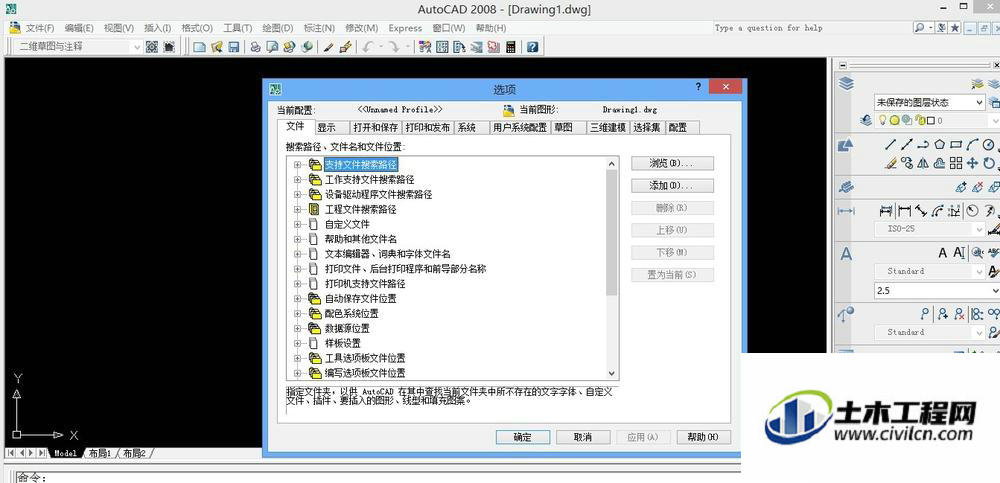1000x483 pixels.
Task: Select the Mirror modify tool
Action: point(923,163)
